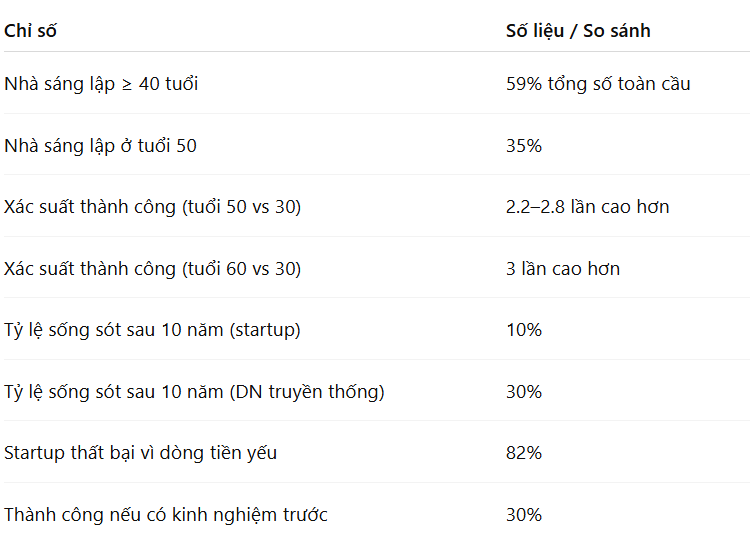Click the 'Chỉ số' column header

(30, 31)
